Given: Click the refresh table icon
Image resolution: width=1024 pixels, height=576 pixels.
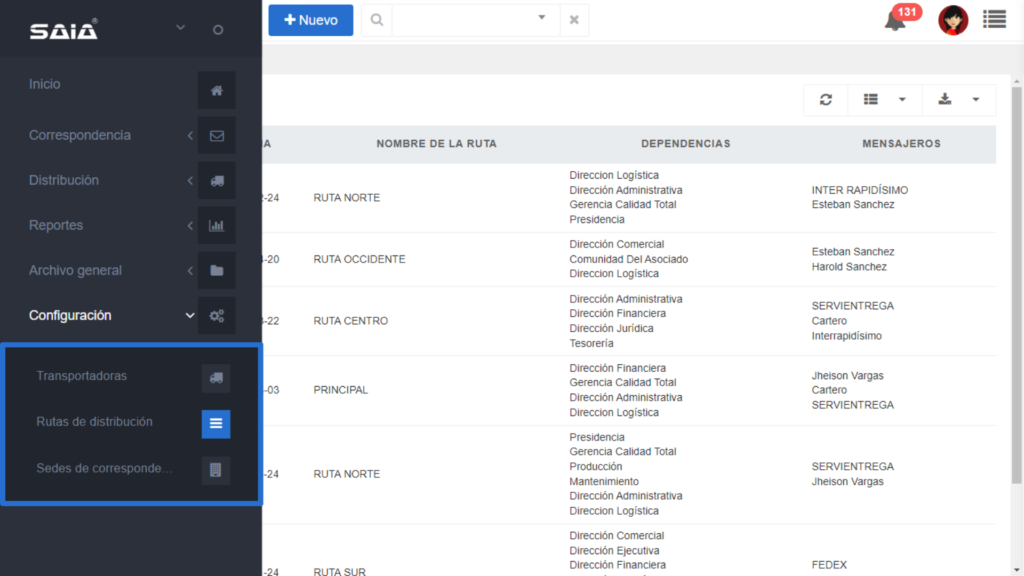Looking at the screenshot, I should tap(826, 100).
